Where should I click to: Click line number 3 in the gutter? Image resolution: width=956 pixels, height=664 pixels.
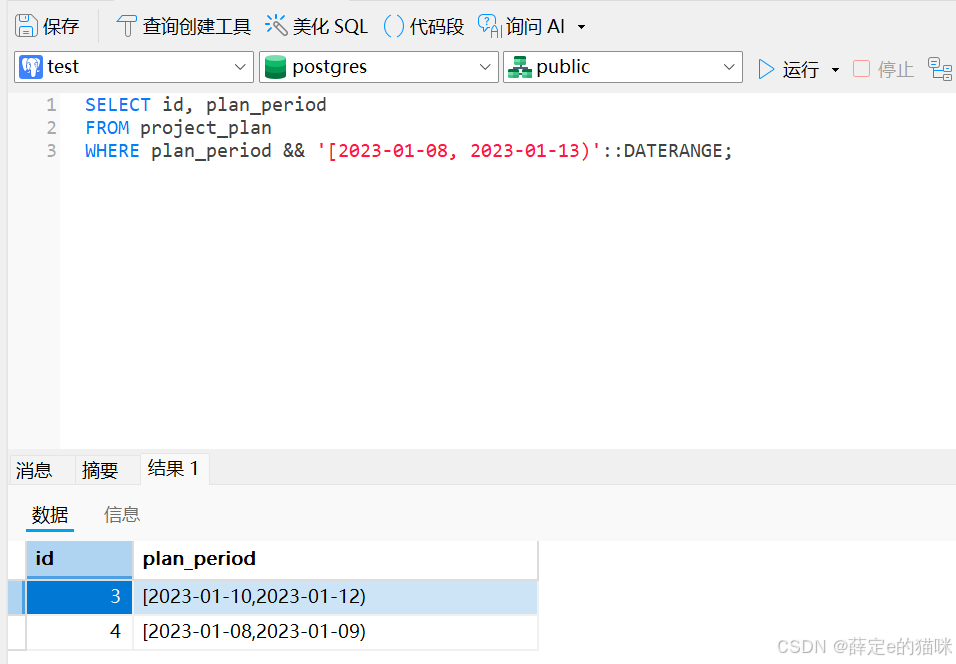[51, 151]
